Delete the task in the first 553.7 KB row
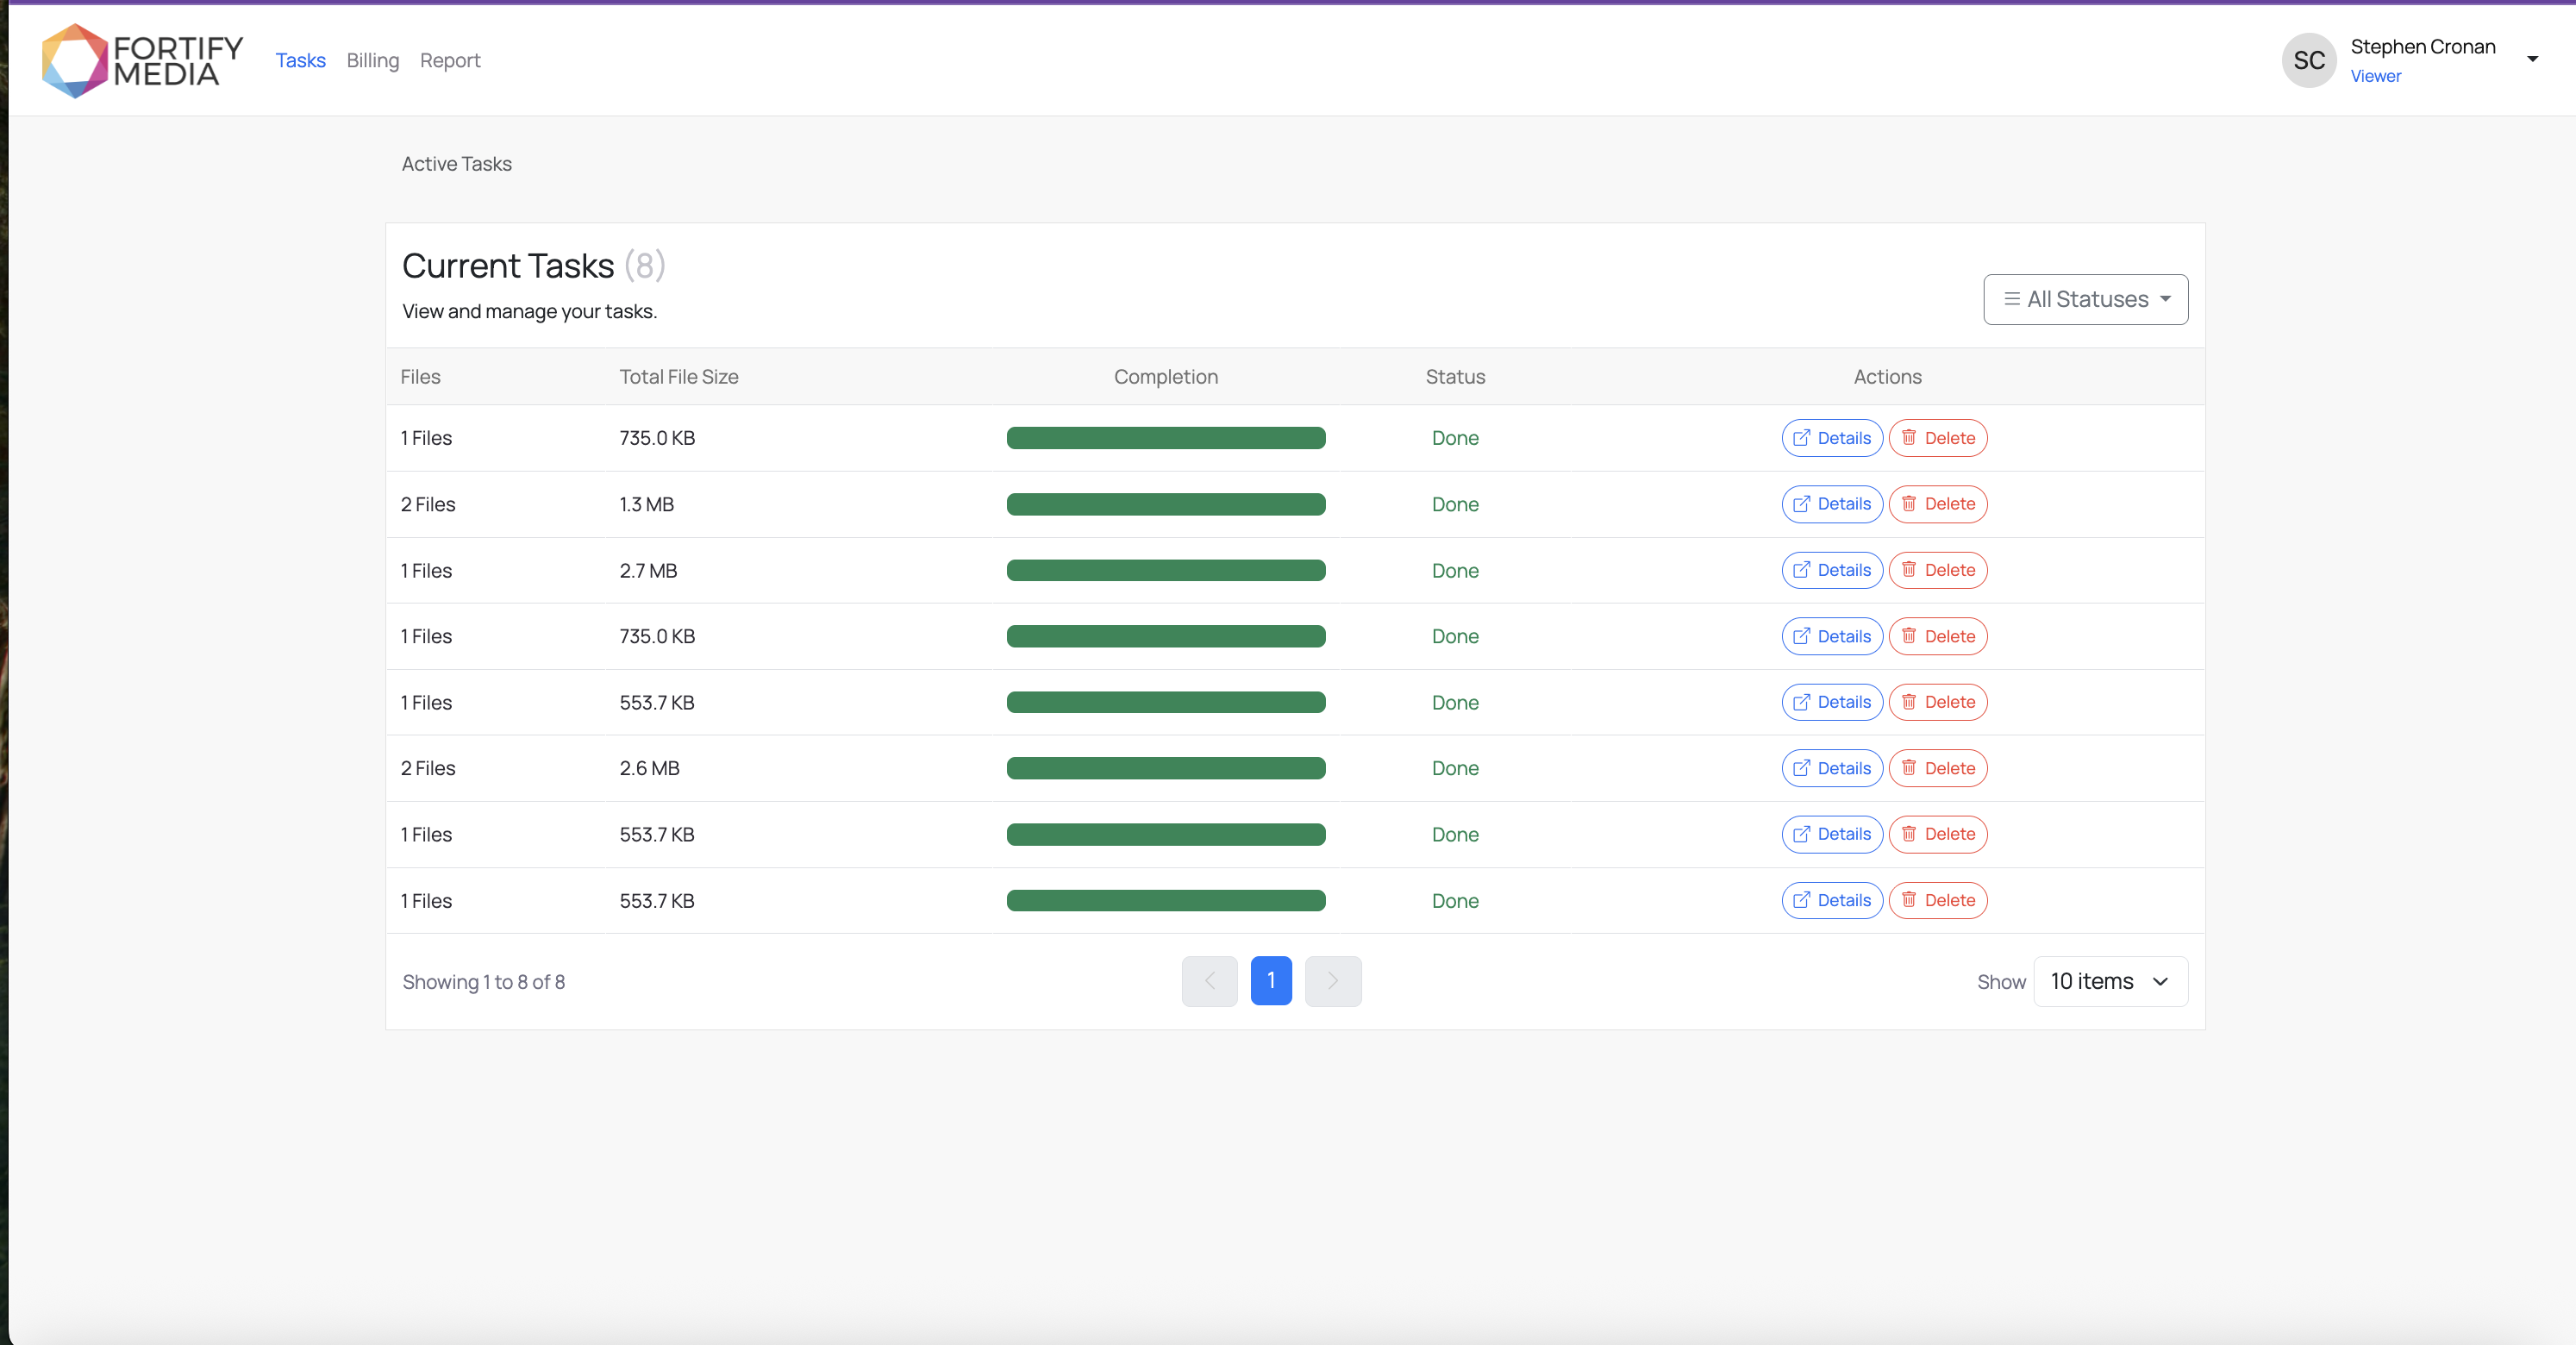 pos(1938,702)
